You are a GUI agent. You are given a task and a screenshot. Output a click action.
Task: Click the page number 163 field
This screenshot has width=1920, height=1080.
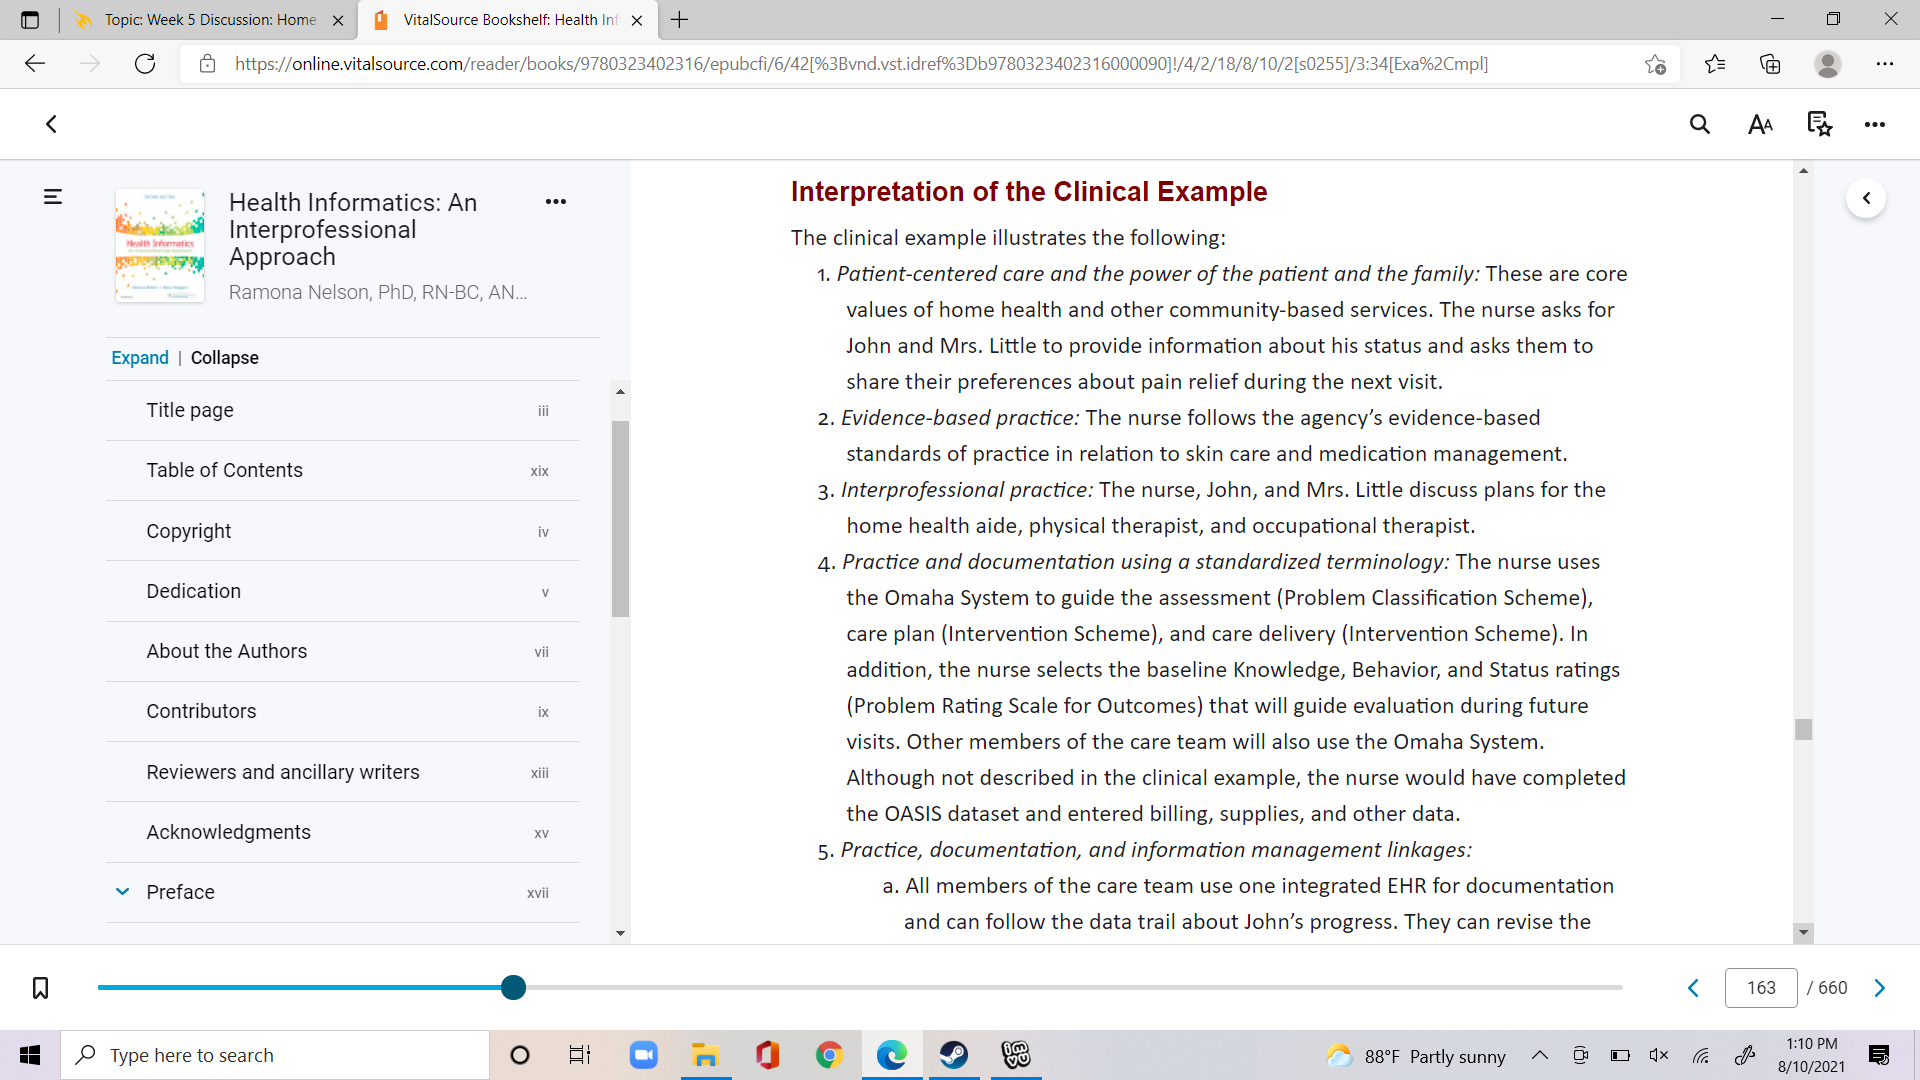pyautogui.click(x=1761, y=988)
